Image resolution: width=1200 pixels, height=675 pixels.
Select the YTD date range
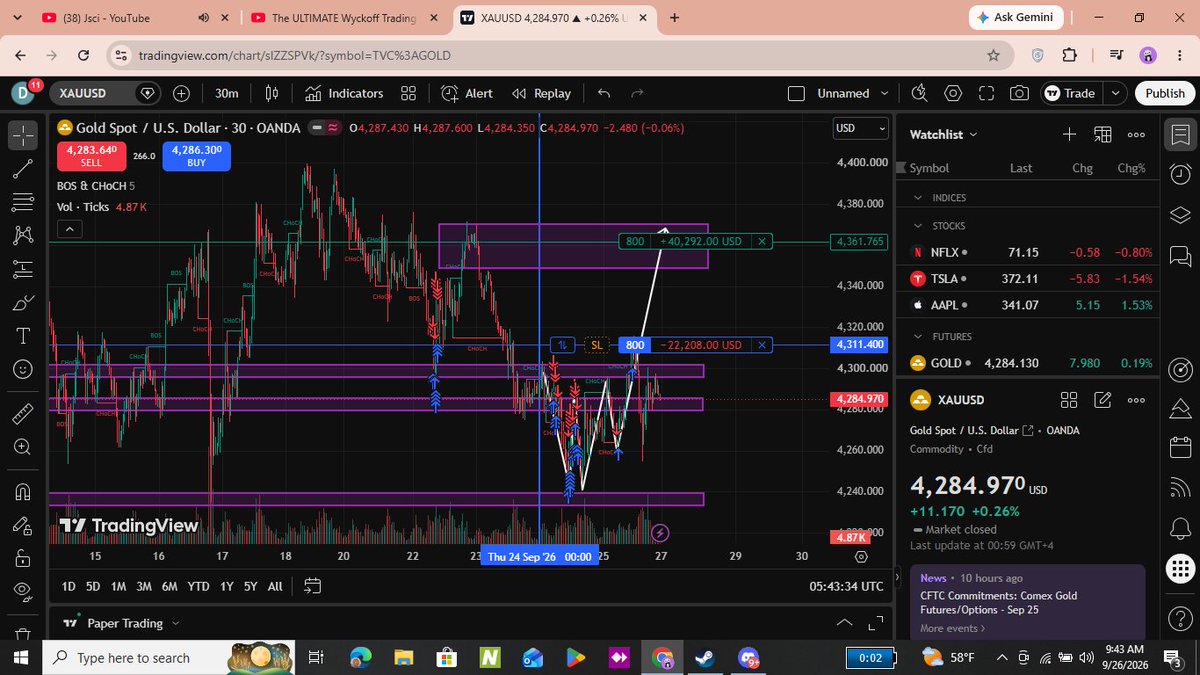coord(198,586)
